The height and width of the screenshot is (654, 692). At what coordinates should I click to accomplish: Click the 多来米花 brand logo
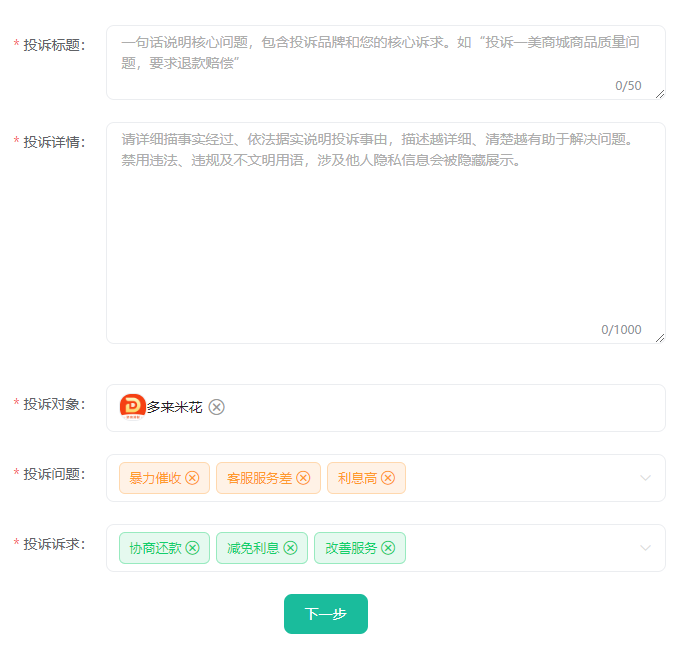(x=132, y=407)
